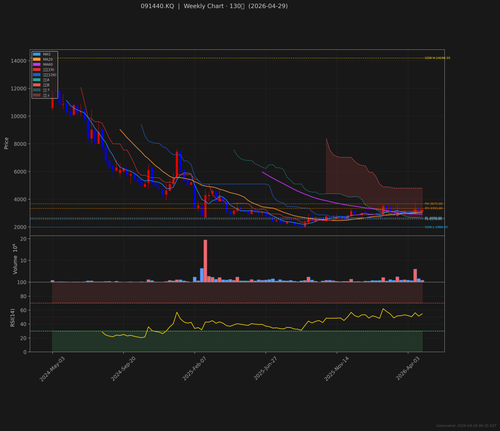This screenshot has width=500, height=431.
Task: Click the blue MA5 legend swatch
Action: (x=37, y=54)
